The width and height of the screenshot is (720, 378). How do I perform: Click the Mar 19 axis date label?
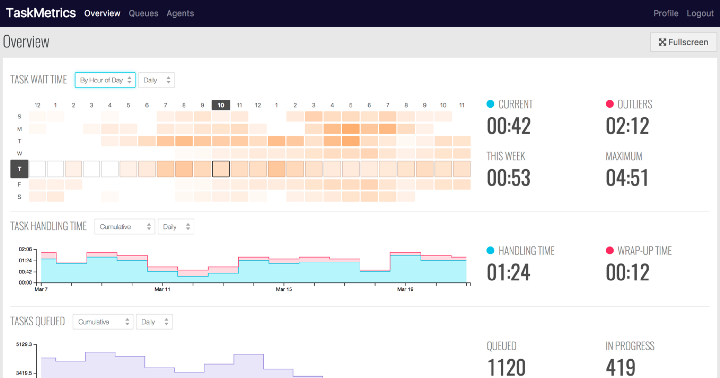pyautogui.click(x=405, y=289)
